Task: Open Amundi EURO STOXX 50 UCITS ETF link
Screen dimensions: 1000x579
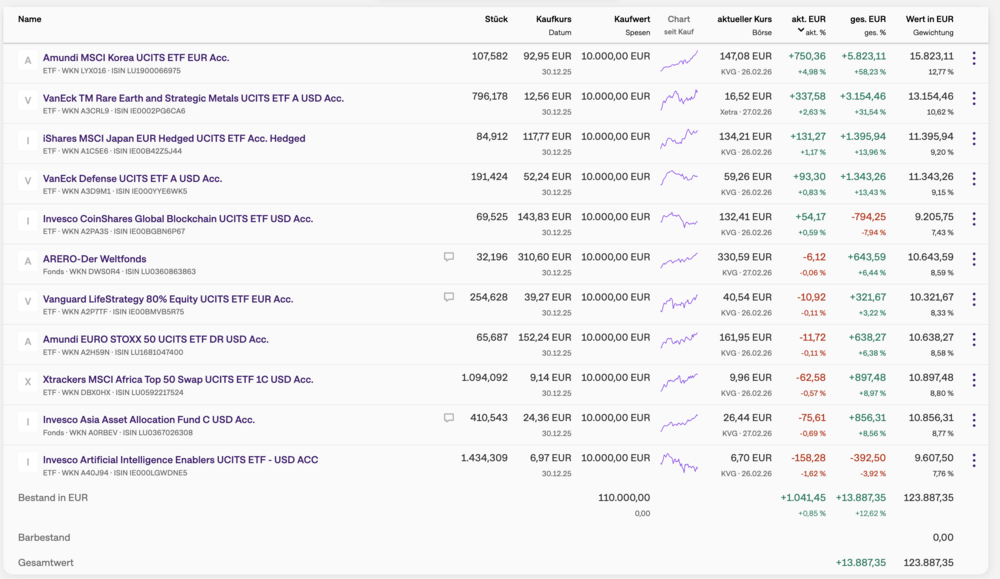Action: [156, 339]
